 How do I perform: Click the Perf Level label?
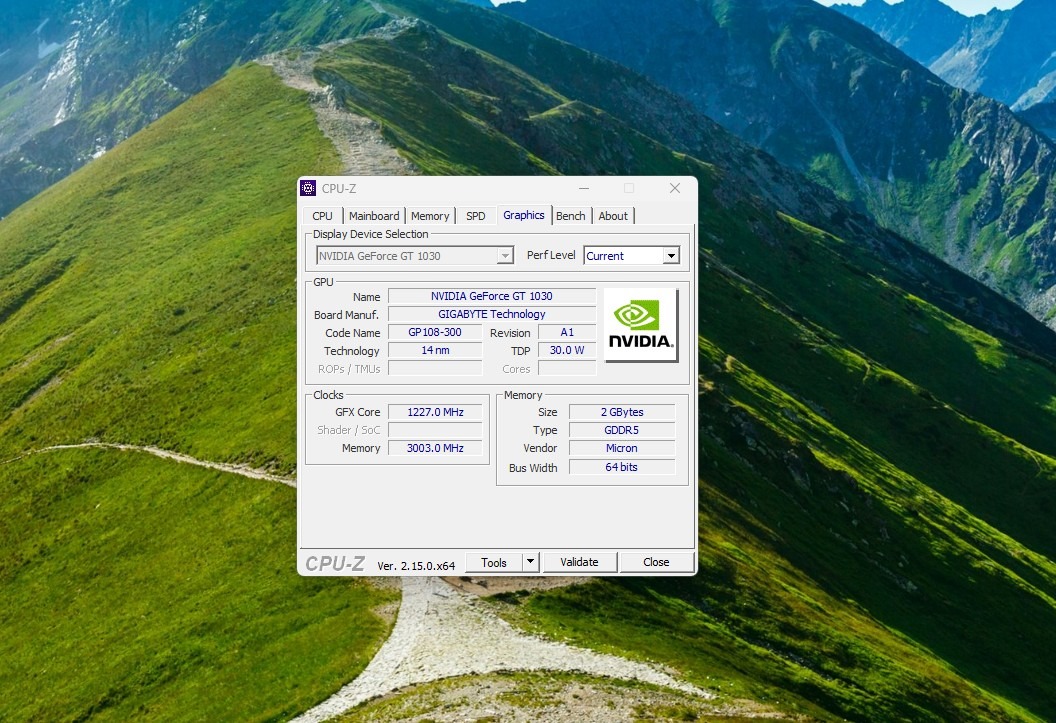point(551,255)
